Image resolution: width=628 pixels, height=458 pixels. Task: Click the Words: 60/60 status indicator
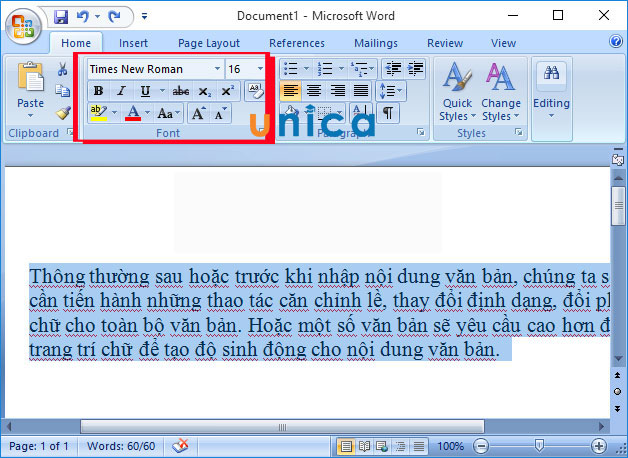(x=118, y=445)
